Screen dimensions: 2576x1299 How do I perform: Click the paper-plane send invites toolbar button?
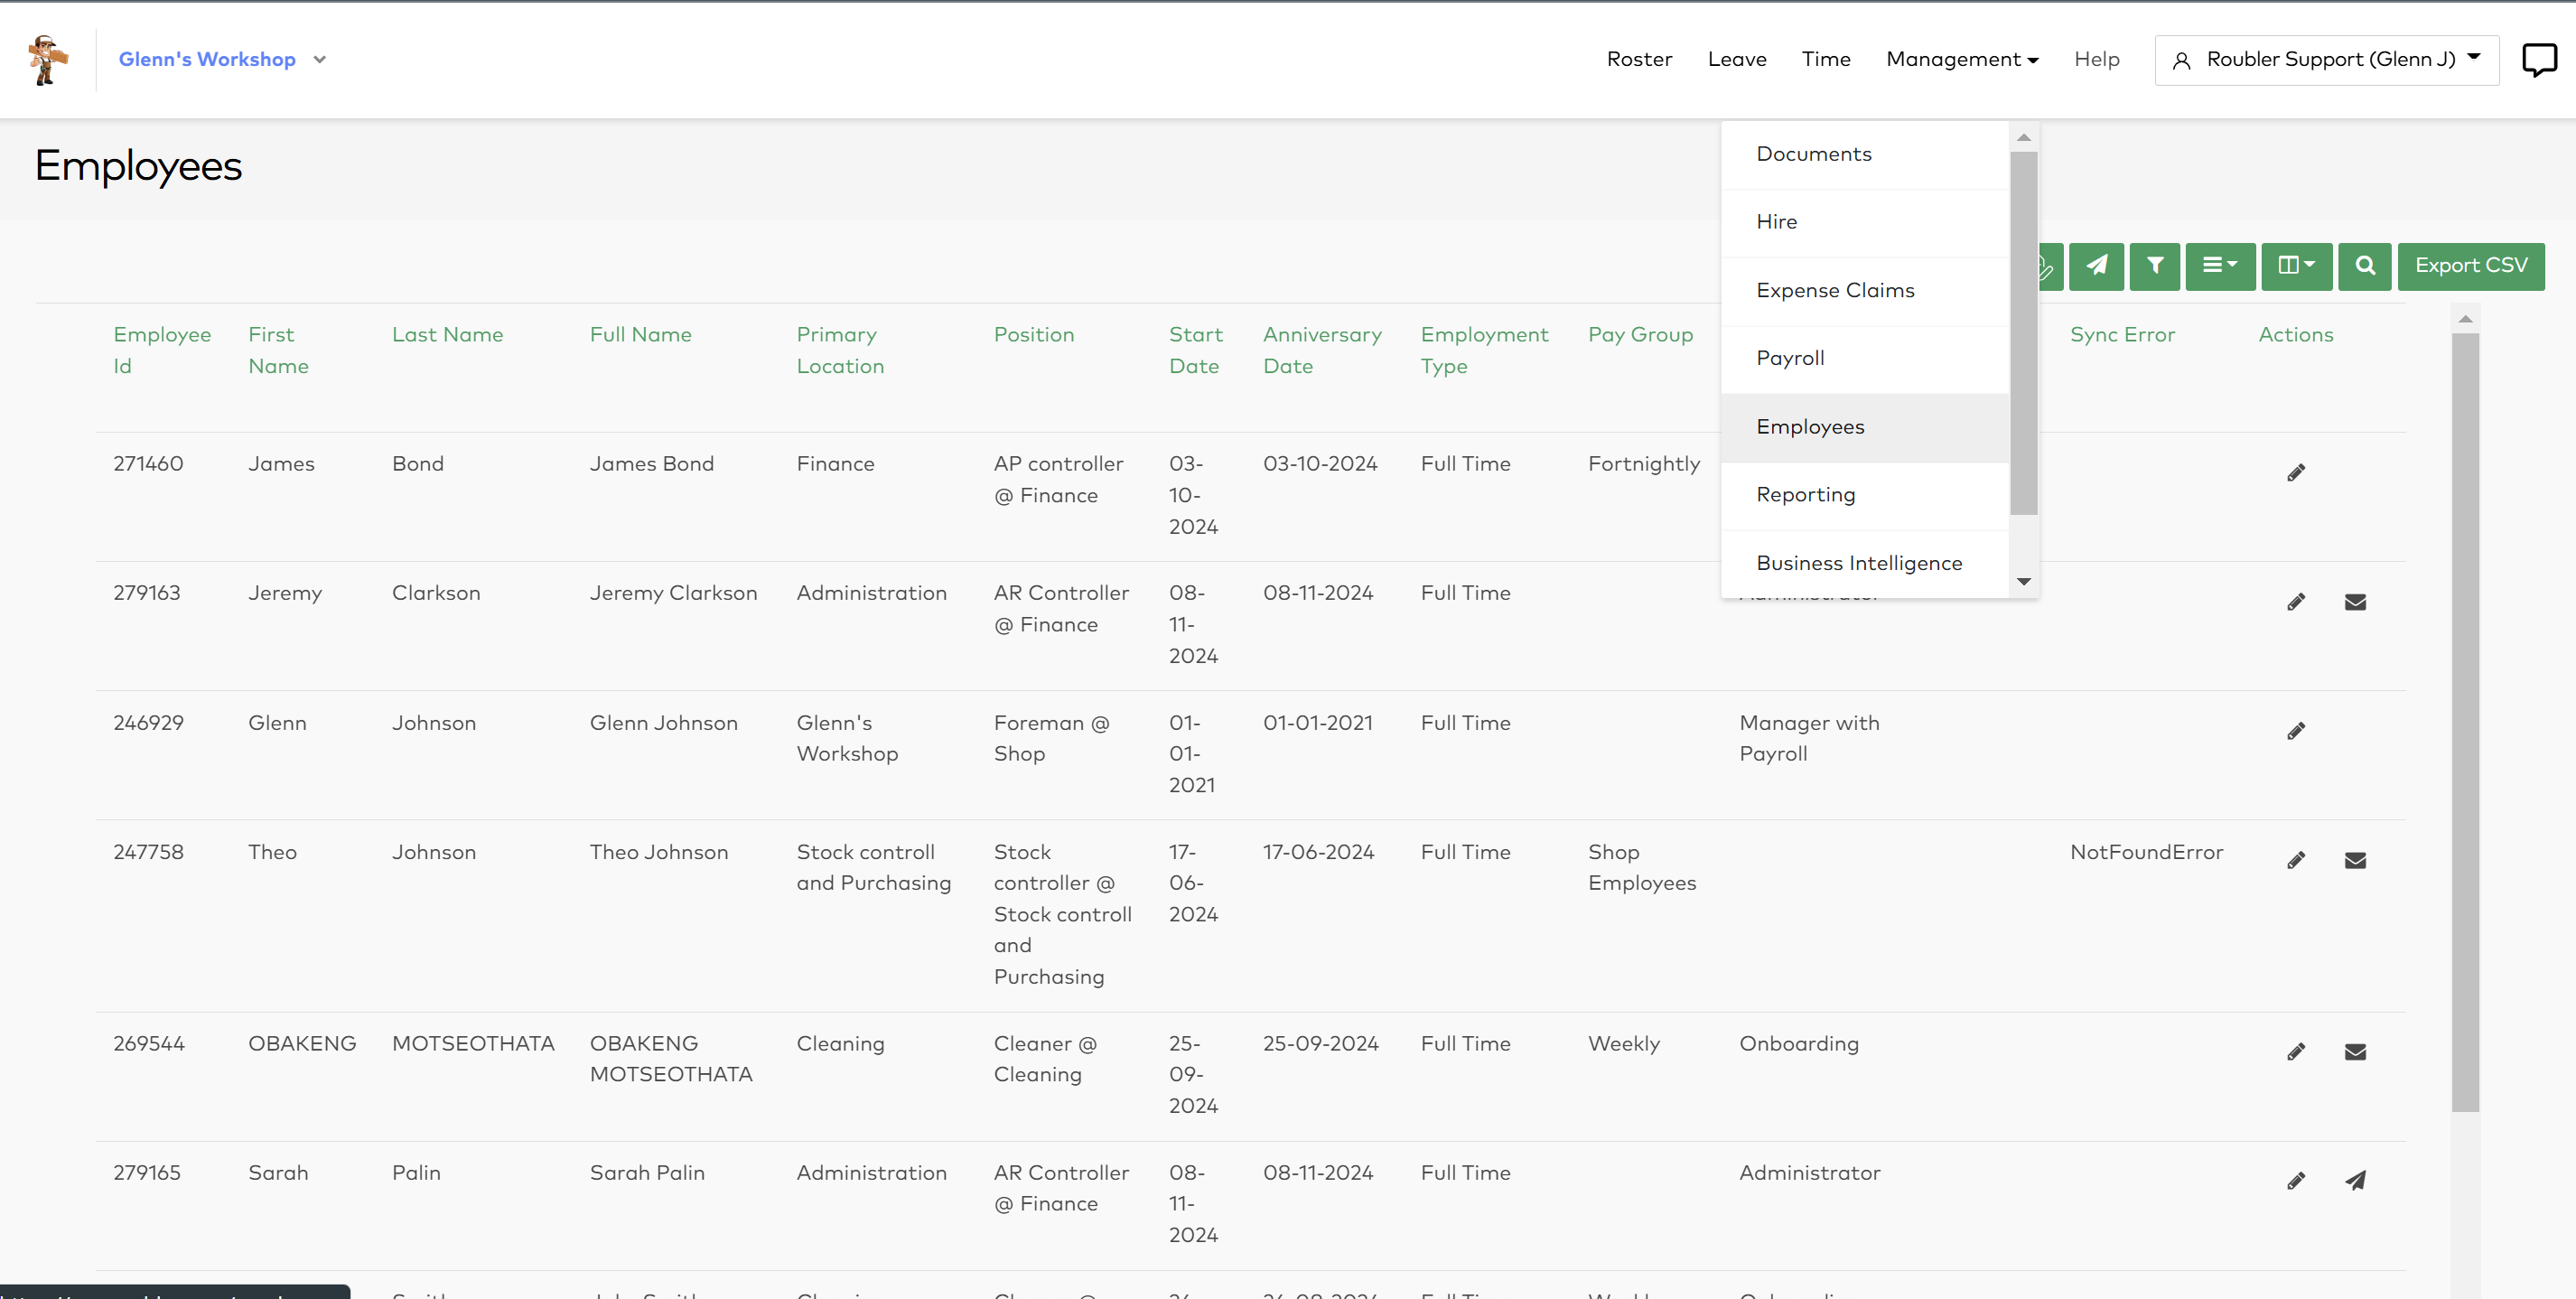coord(2096,266)
